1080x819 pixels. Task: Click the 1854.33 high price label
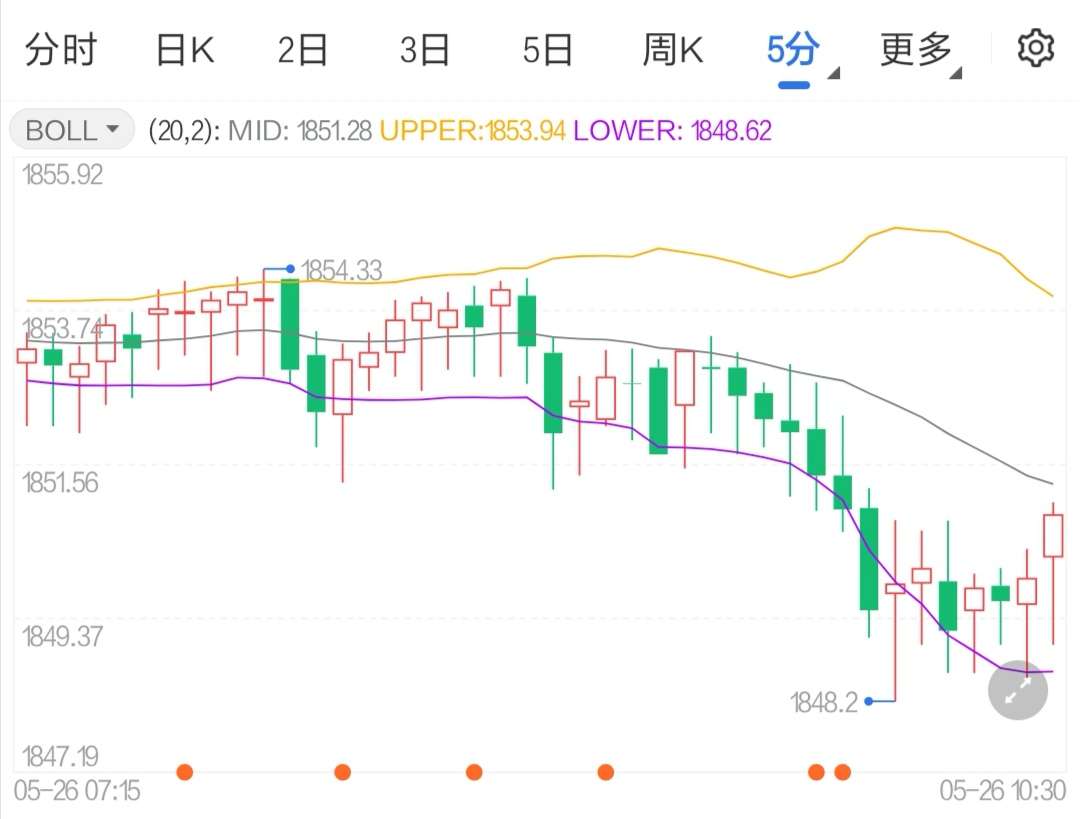tap(342, 270)
